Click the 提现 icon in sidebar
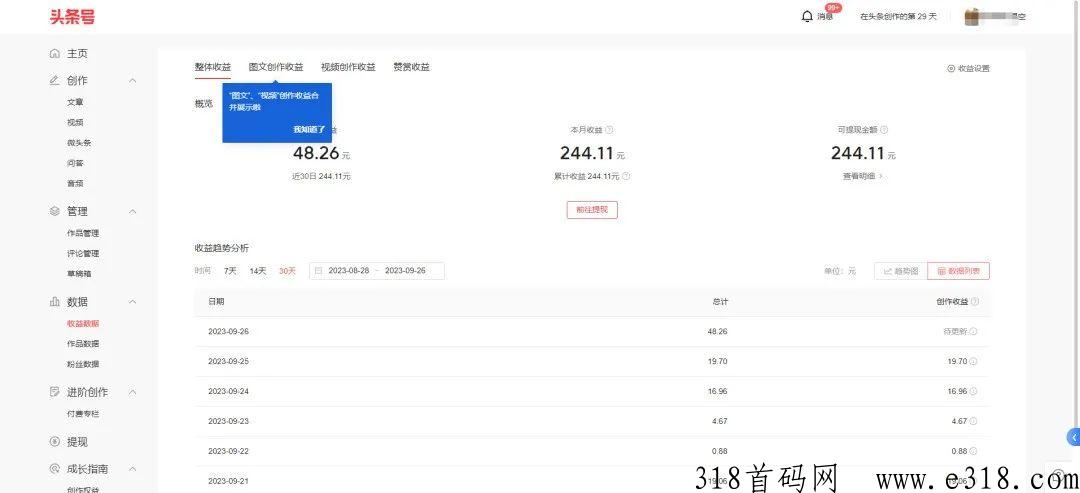 pos(55,441)
